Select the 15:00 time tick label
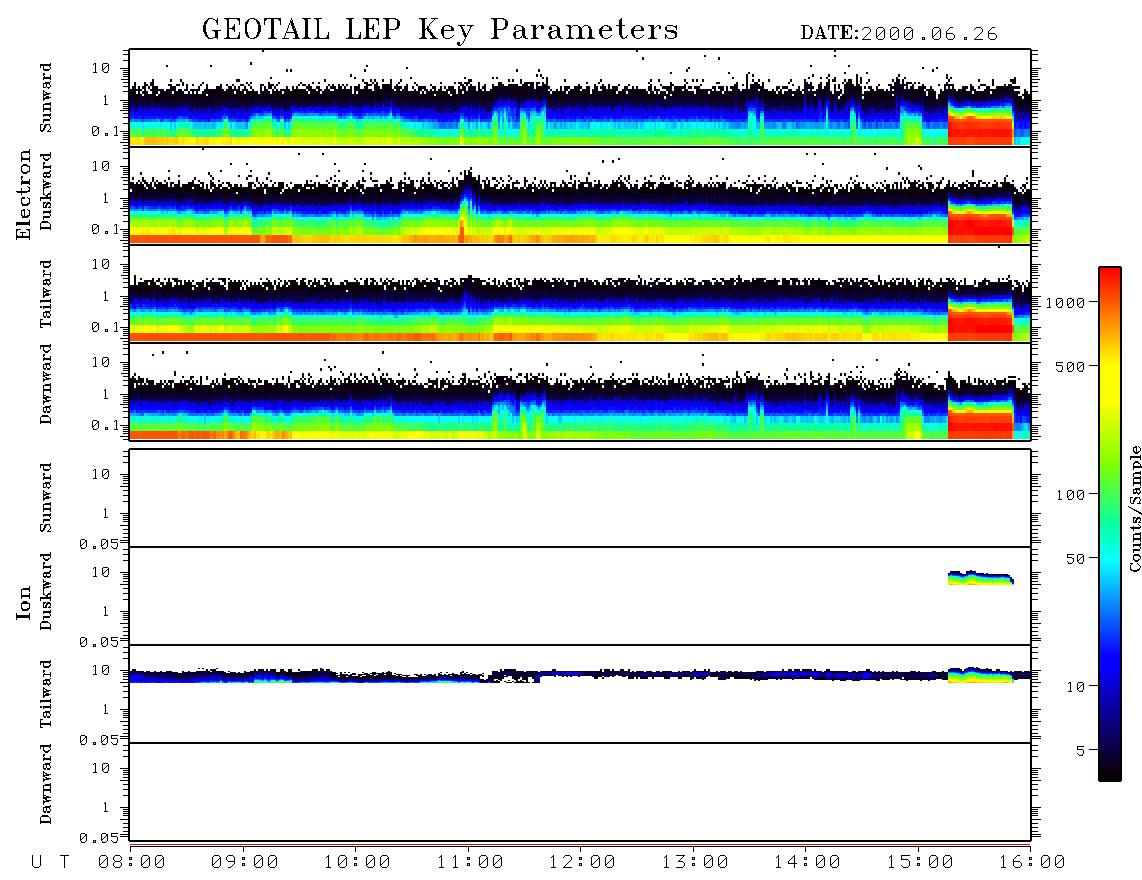The width and height of the screenshot is (1142, 880). pos(920,863)
